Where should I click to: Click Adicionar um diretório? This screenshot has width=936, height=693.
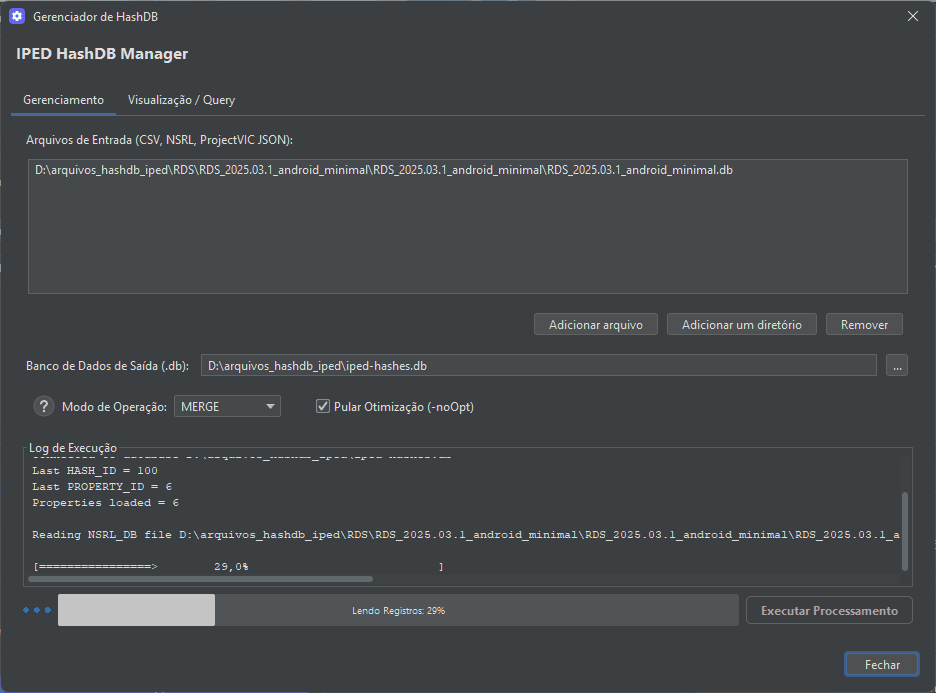coord(741,324)
